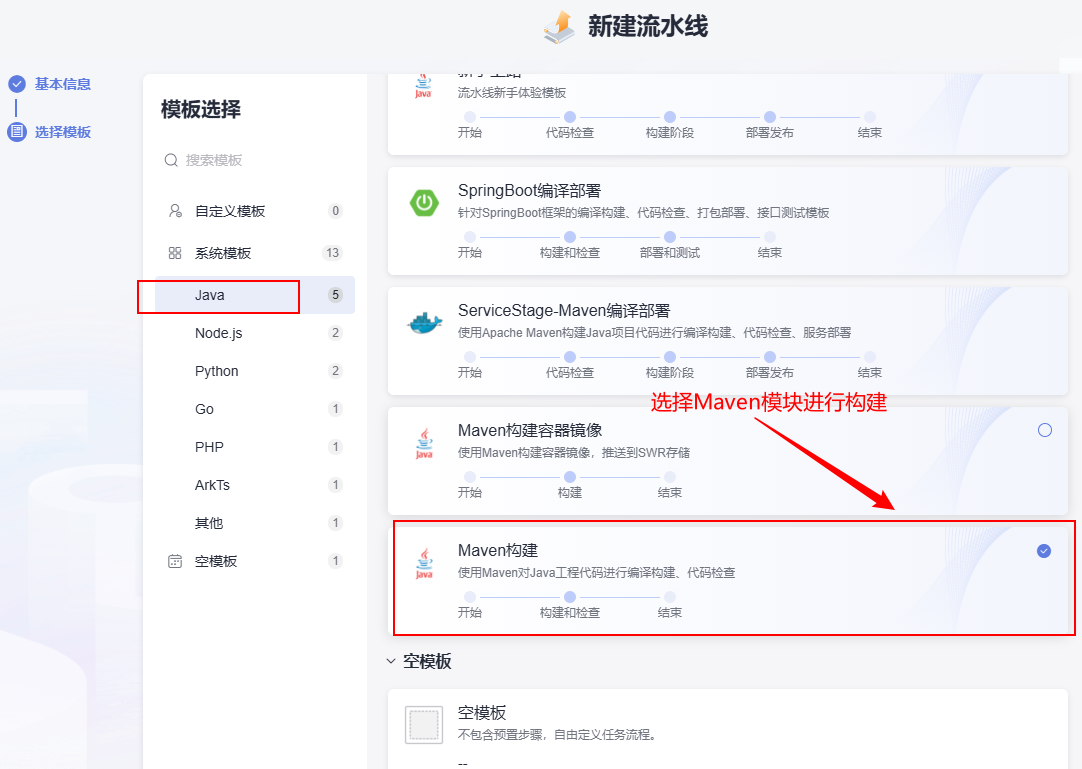Screen dimensions: 1082x769
Task: Go to the 基本信息 step
Action: coord(63,84)
